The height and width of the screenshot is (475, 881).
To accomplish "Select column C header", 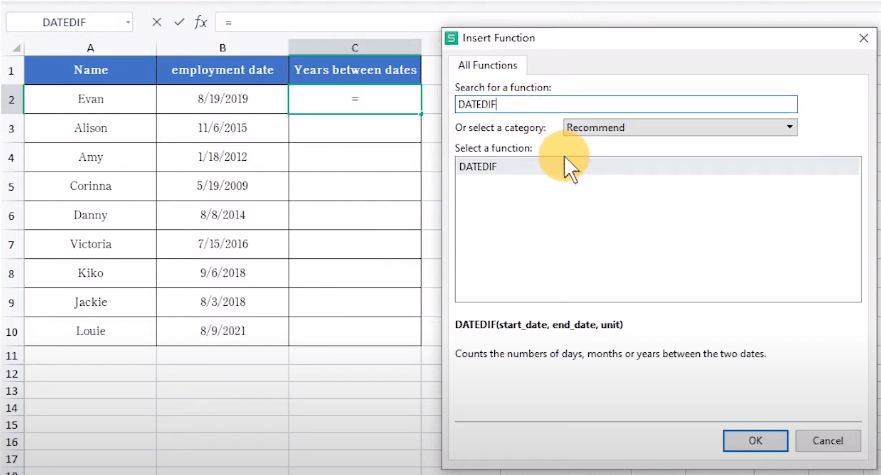I will pos(355,48).
